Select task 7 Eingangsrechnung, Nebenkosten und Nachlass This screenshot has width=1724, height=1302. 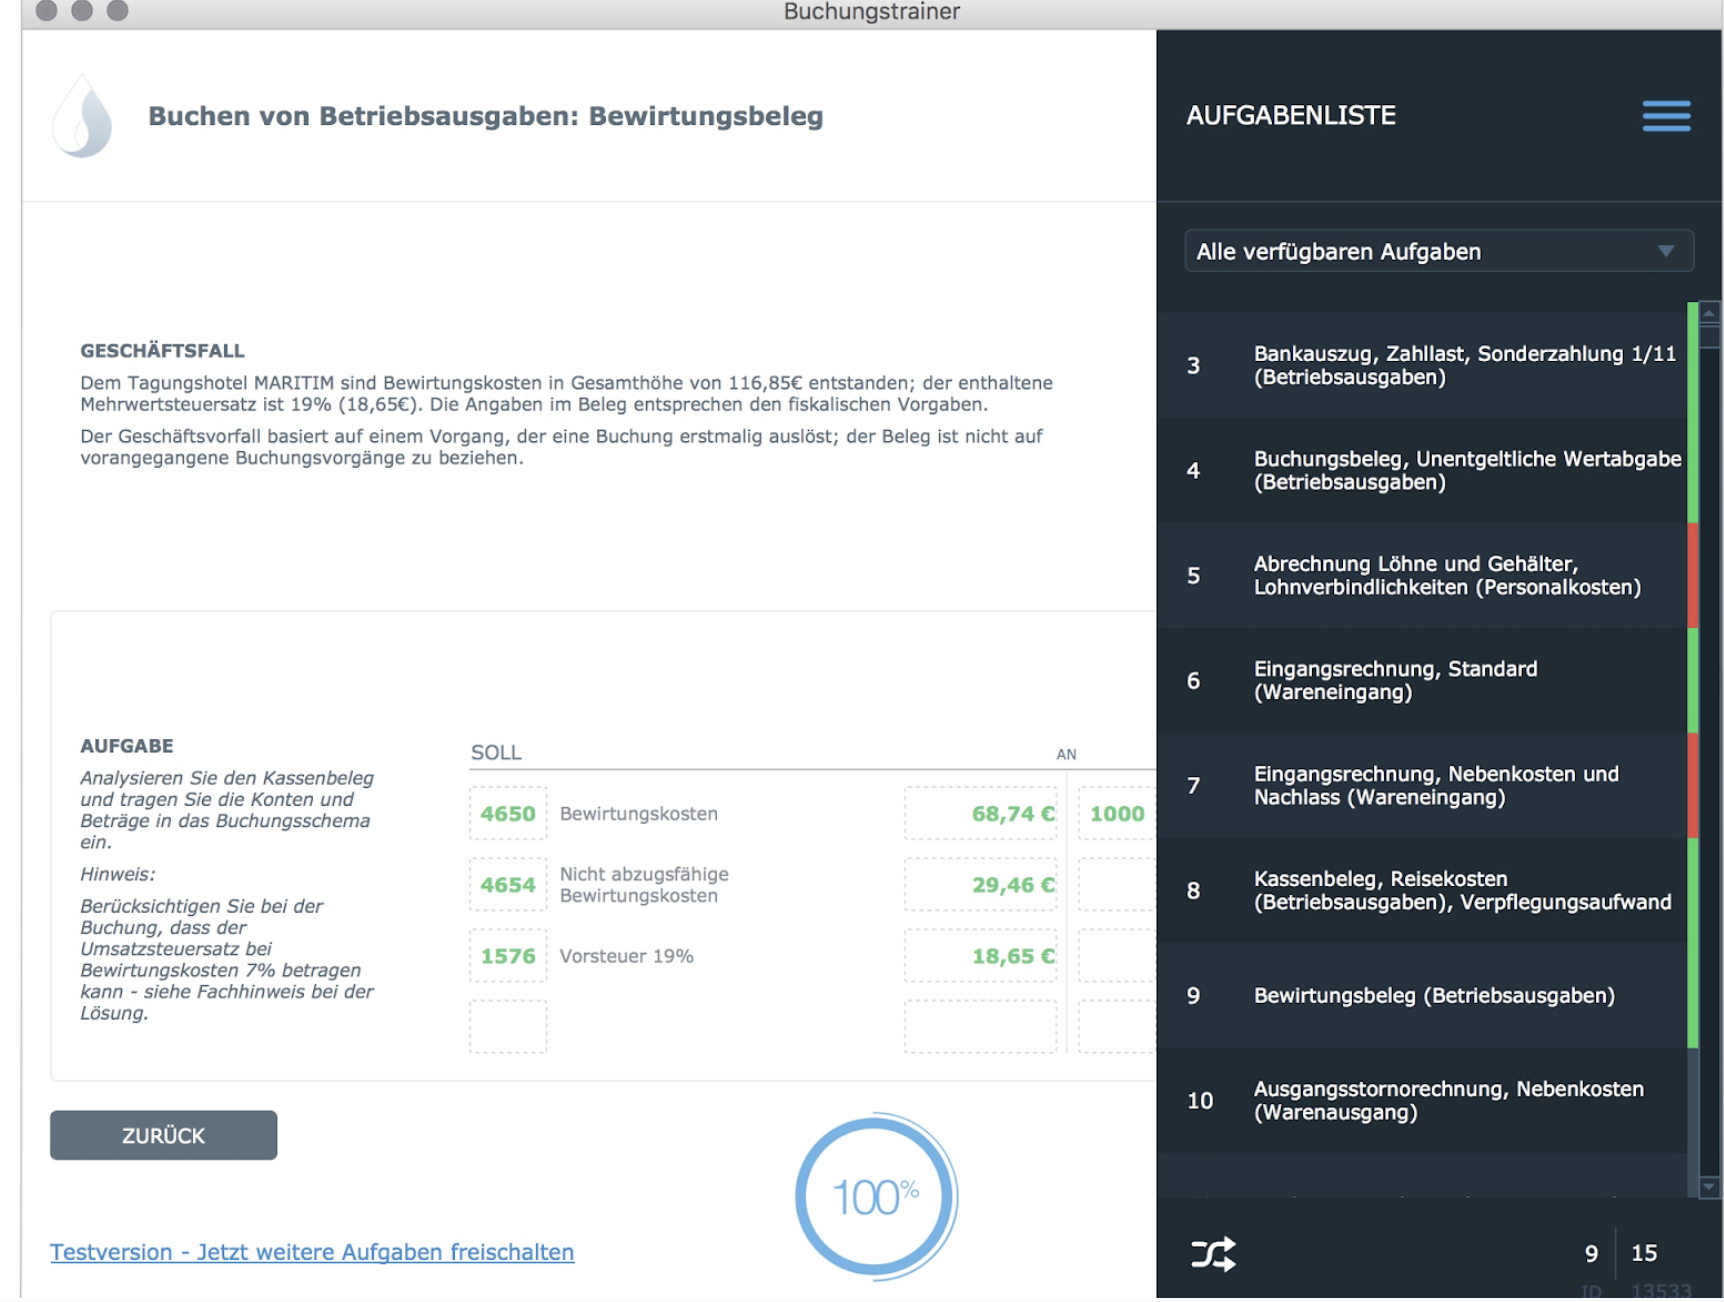(x=1421, y=785)
